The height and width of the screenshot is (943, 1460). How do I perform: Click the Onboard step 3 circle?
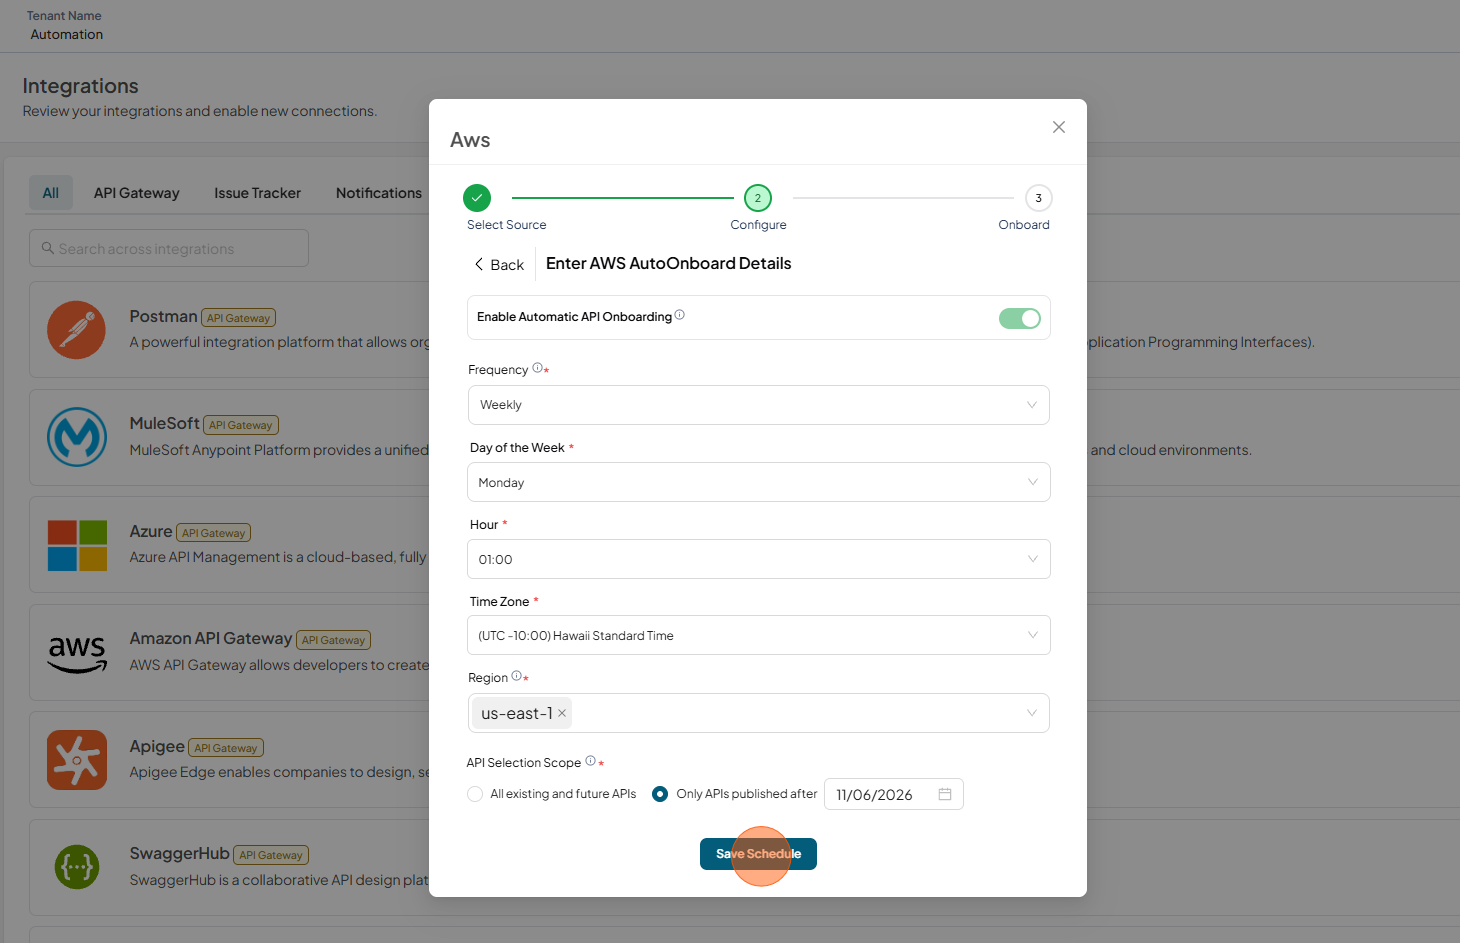(1038, 198)
